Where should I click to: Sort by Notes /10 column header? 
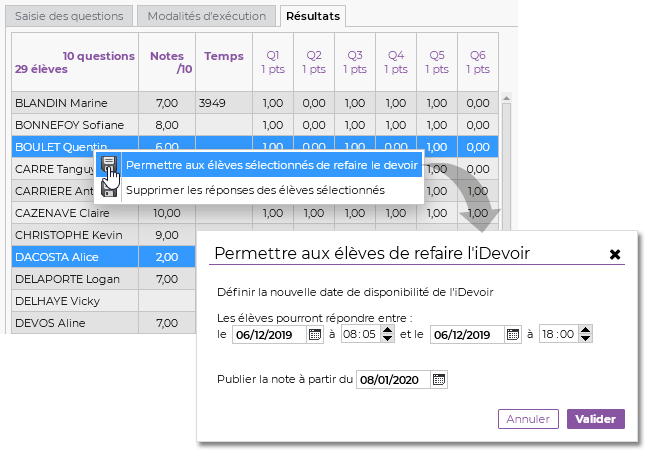166,62
